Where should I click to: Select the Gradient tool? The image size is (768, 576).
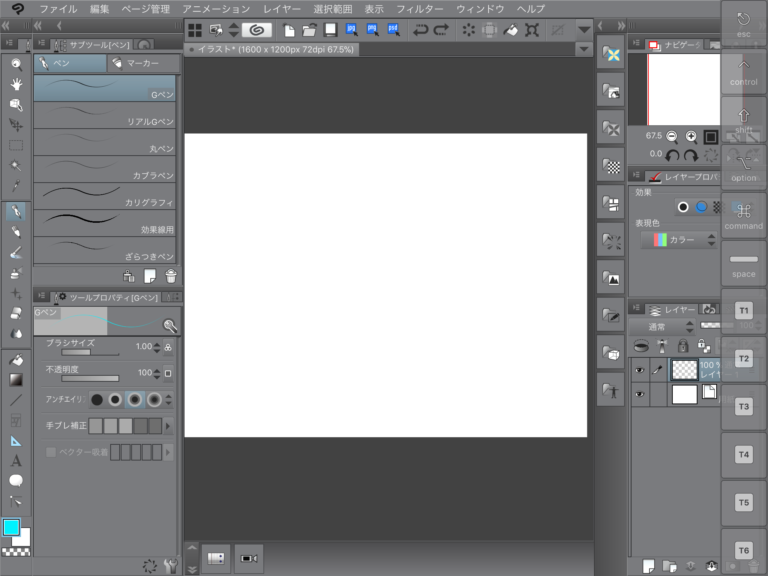[x=16, y=379]
